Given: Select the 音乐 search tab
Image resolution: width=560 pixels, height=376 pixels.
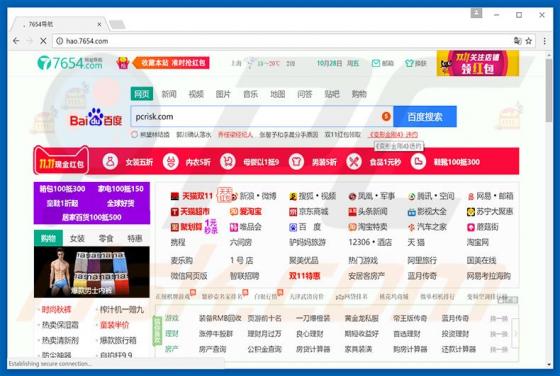Looking at the screenshot, I should pyautogui.click(x=250, y=94).
